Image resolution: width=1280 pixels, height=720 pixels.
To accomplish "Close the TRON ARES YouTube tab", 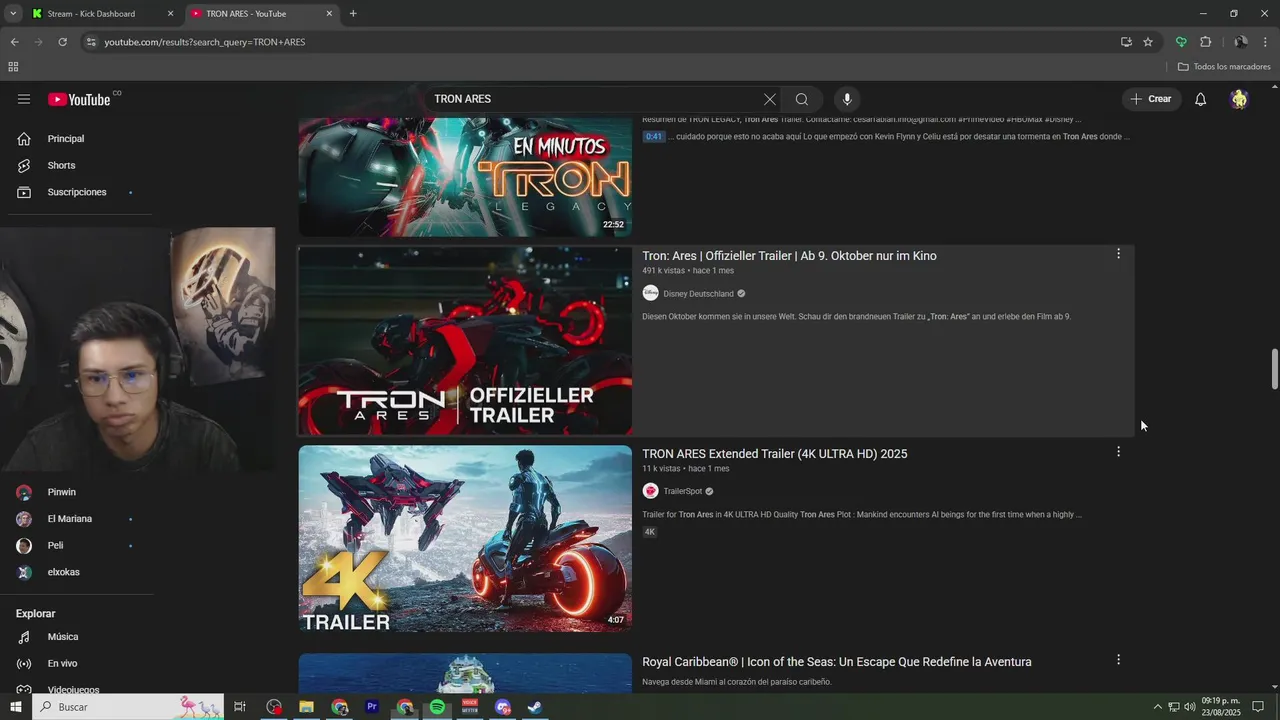I will [330, 14].
